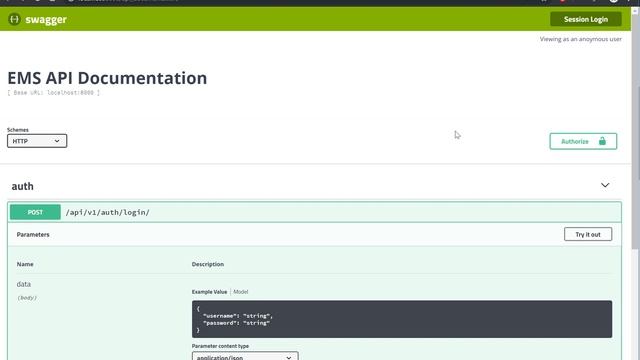This screenshot has height=360, width=640.
Task: Click the POST method badge
Action: click(35, 212)
